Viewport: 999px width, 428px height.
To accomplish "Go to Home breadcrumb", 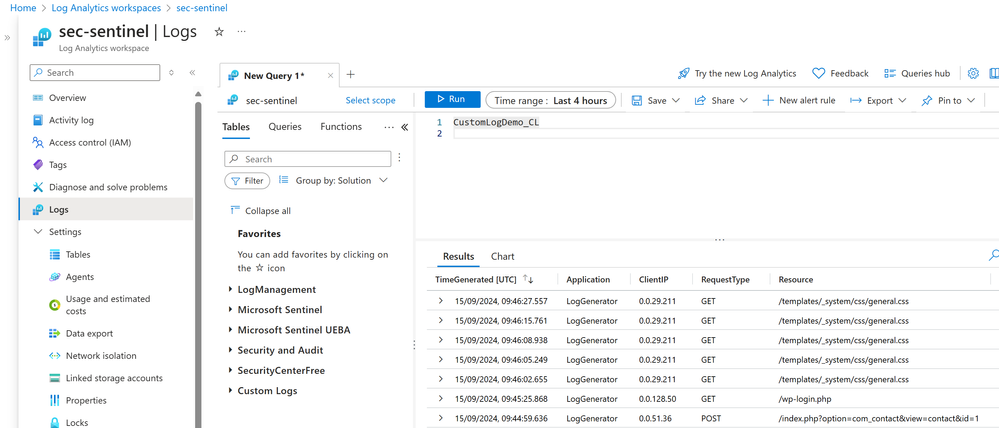I will [x=23, y=8].
